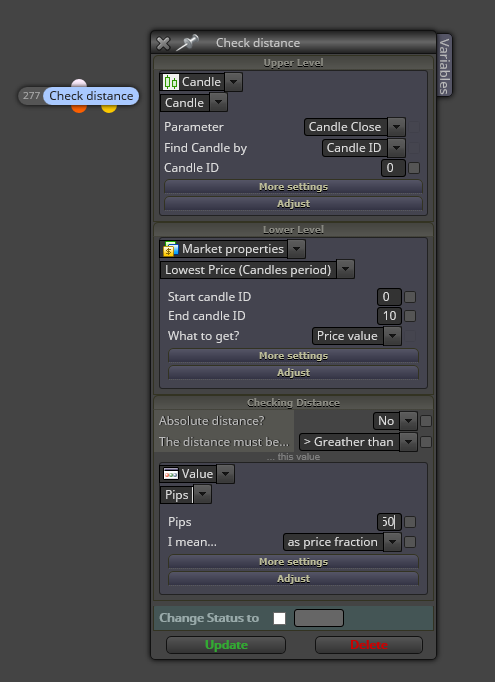
Task: Open the Candle Close parameter dropdown
Action: (x=396, y=127)
